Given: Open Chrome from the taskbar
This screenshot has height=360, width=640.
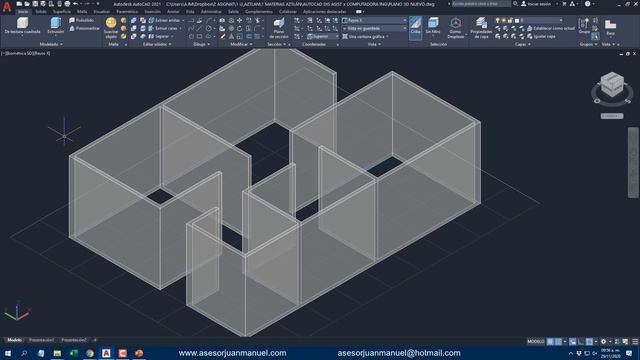Looking at the screenshot, I should (90, 353).
